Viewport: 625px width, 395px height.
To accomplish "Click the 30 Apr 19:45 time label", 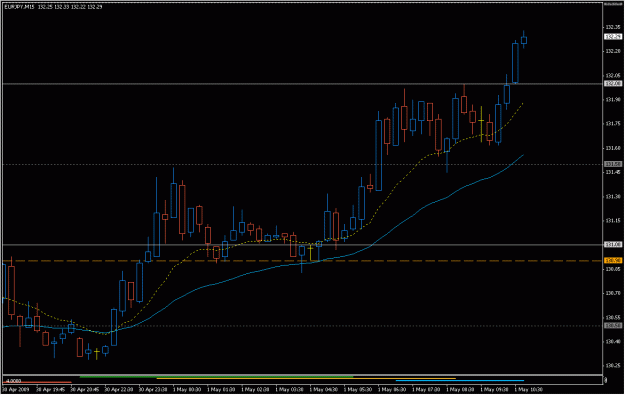I will click(50, 389).
